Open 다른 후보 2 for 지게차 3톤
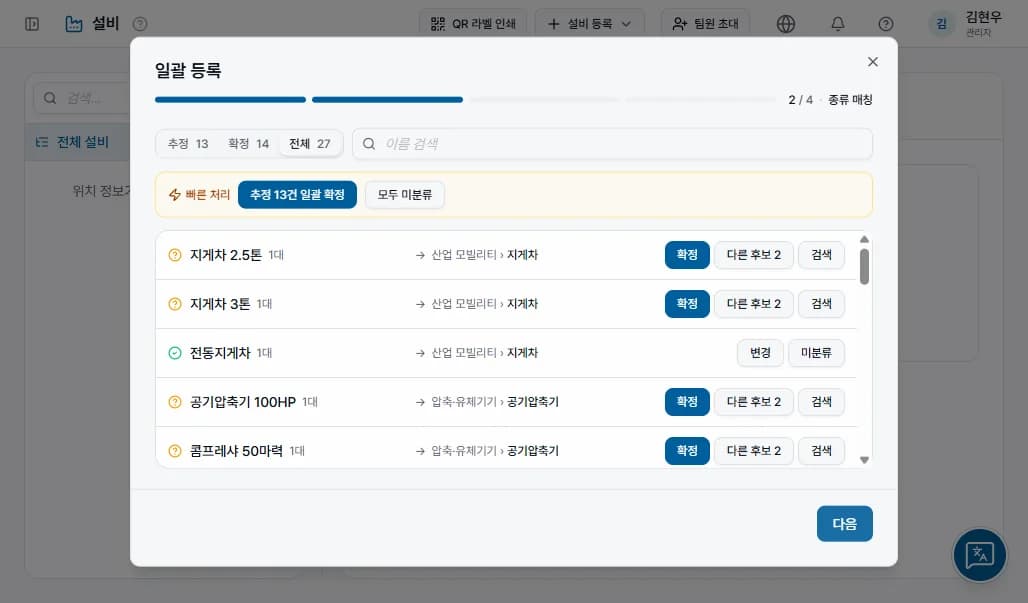Viewport: 1028px width, 603px height. [x=753, y=304]
